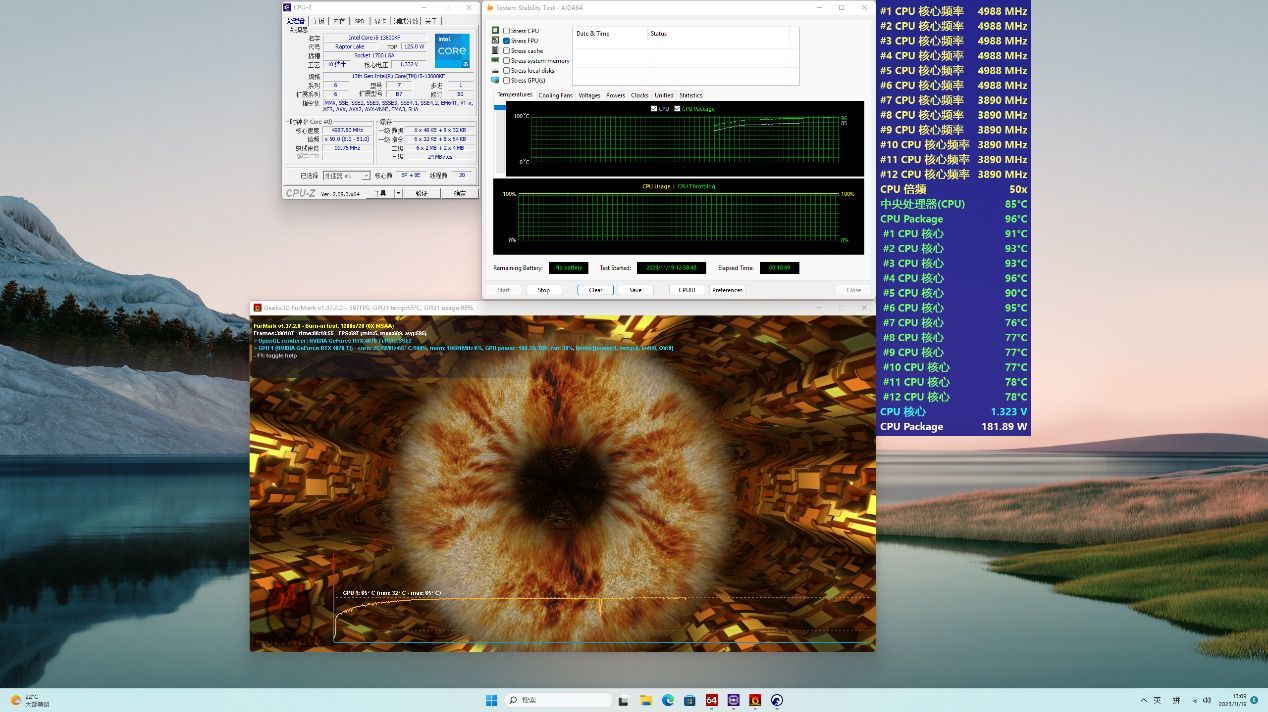The image size is (1268, 712).
Task: Show hidden system tray icons
Action: pos(1143,700)
